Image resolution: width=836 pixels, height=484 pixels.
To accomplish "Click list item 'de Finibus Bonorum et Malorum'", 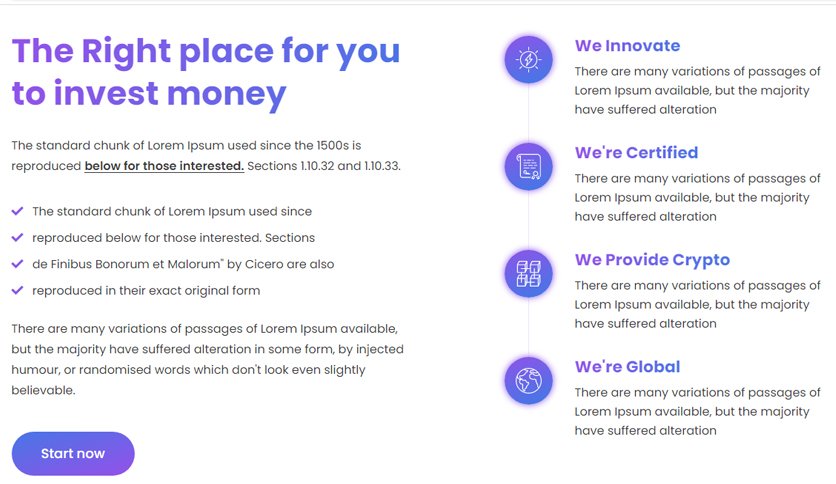I will 183,264.
